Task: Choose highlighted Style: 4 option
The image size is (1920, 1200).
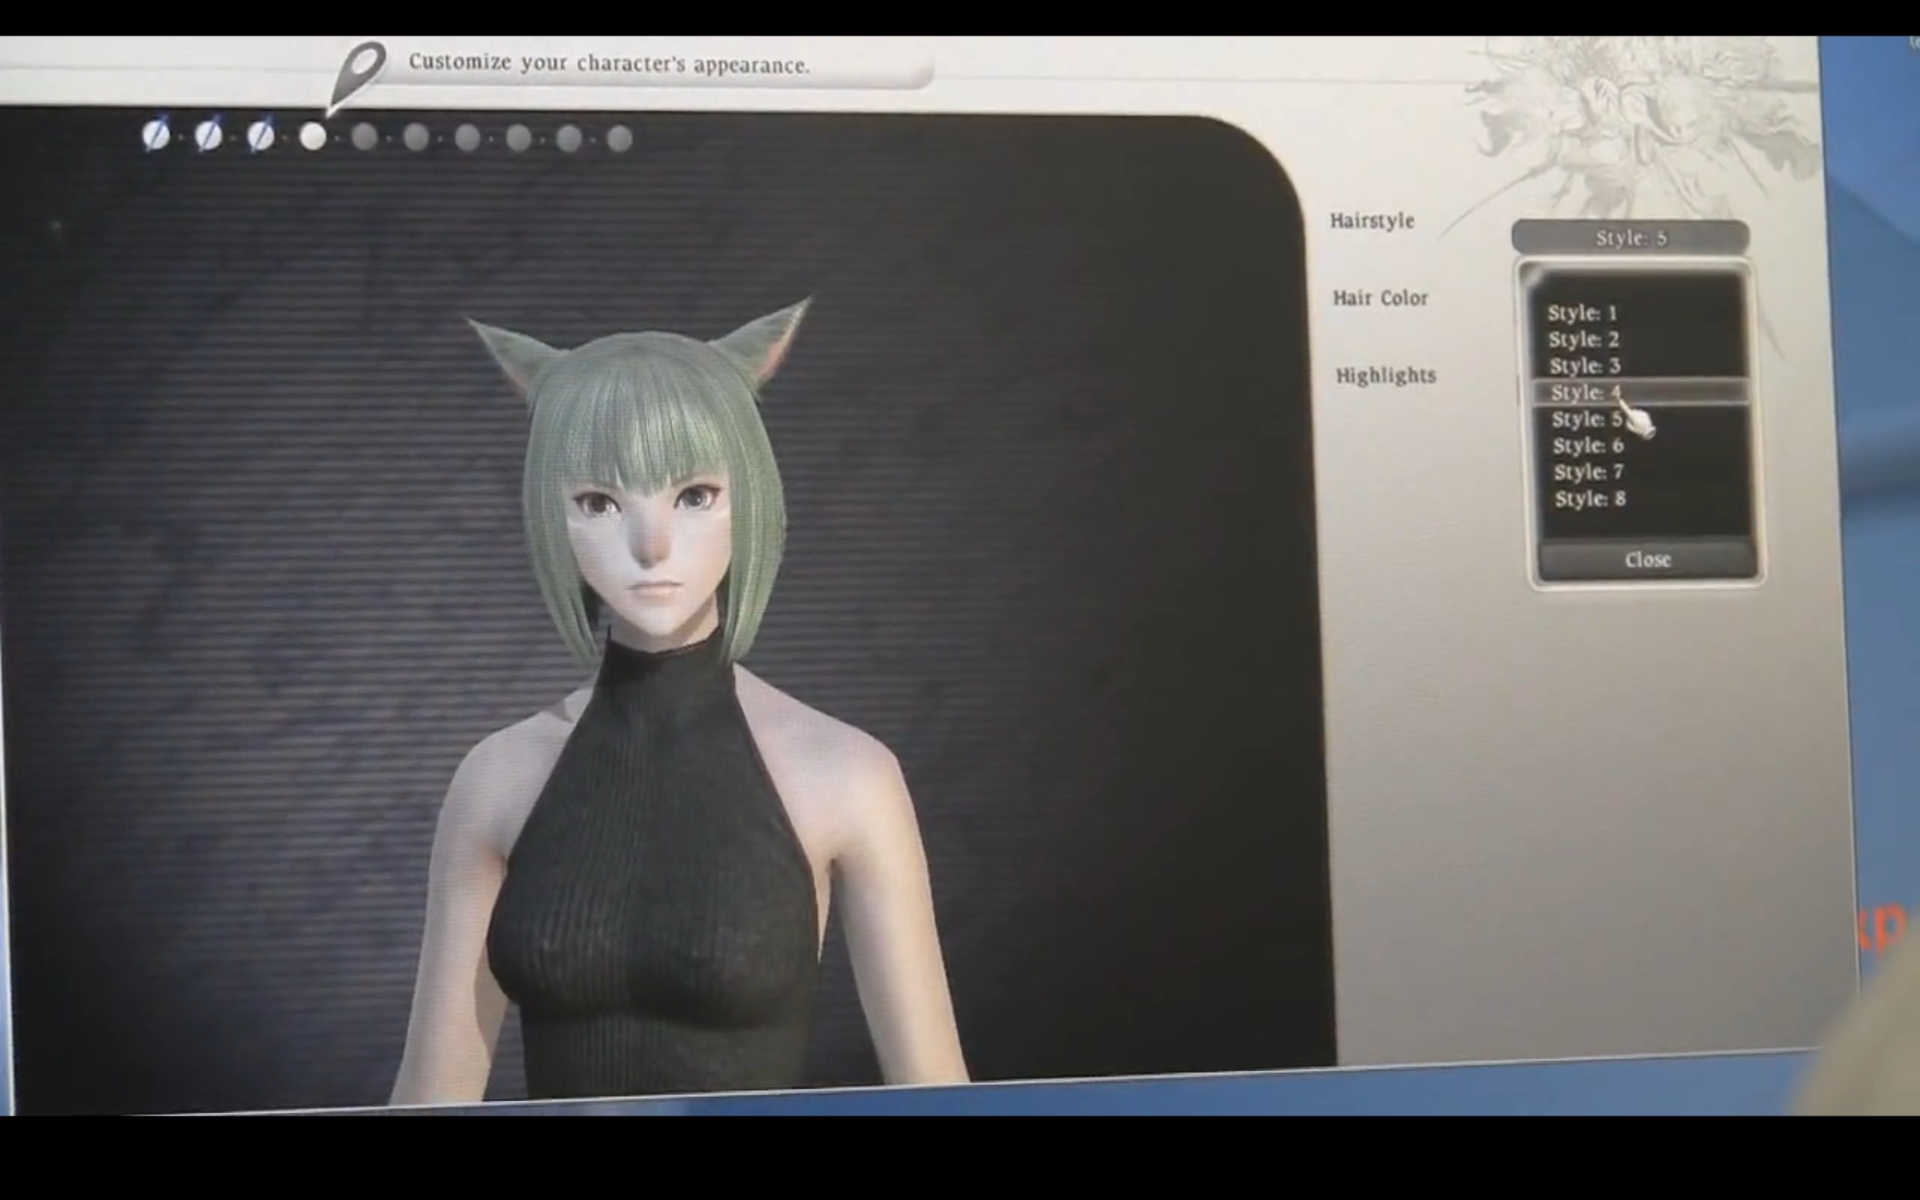Action: click(x=1586, y=392)
